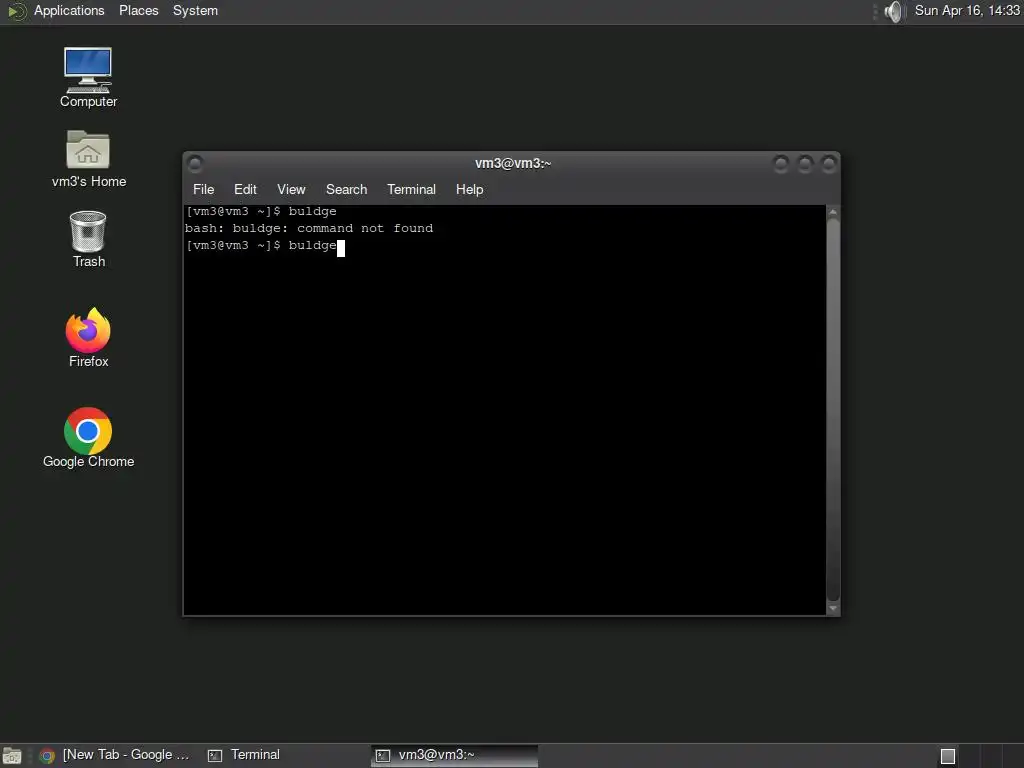Click the current prompt line with cursor
Image resolution: width=1024 pixels, height=768 pixels.
[x=264, y=246]
